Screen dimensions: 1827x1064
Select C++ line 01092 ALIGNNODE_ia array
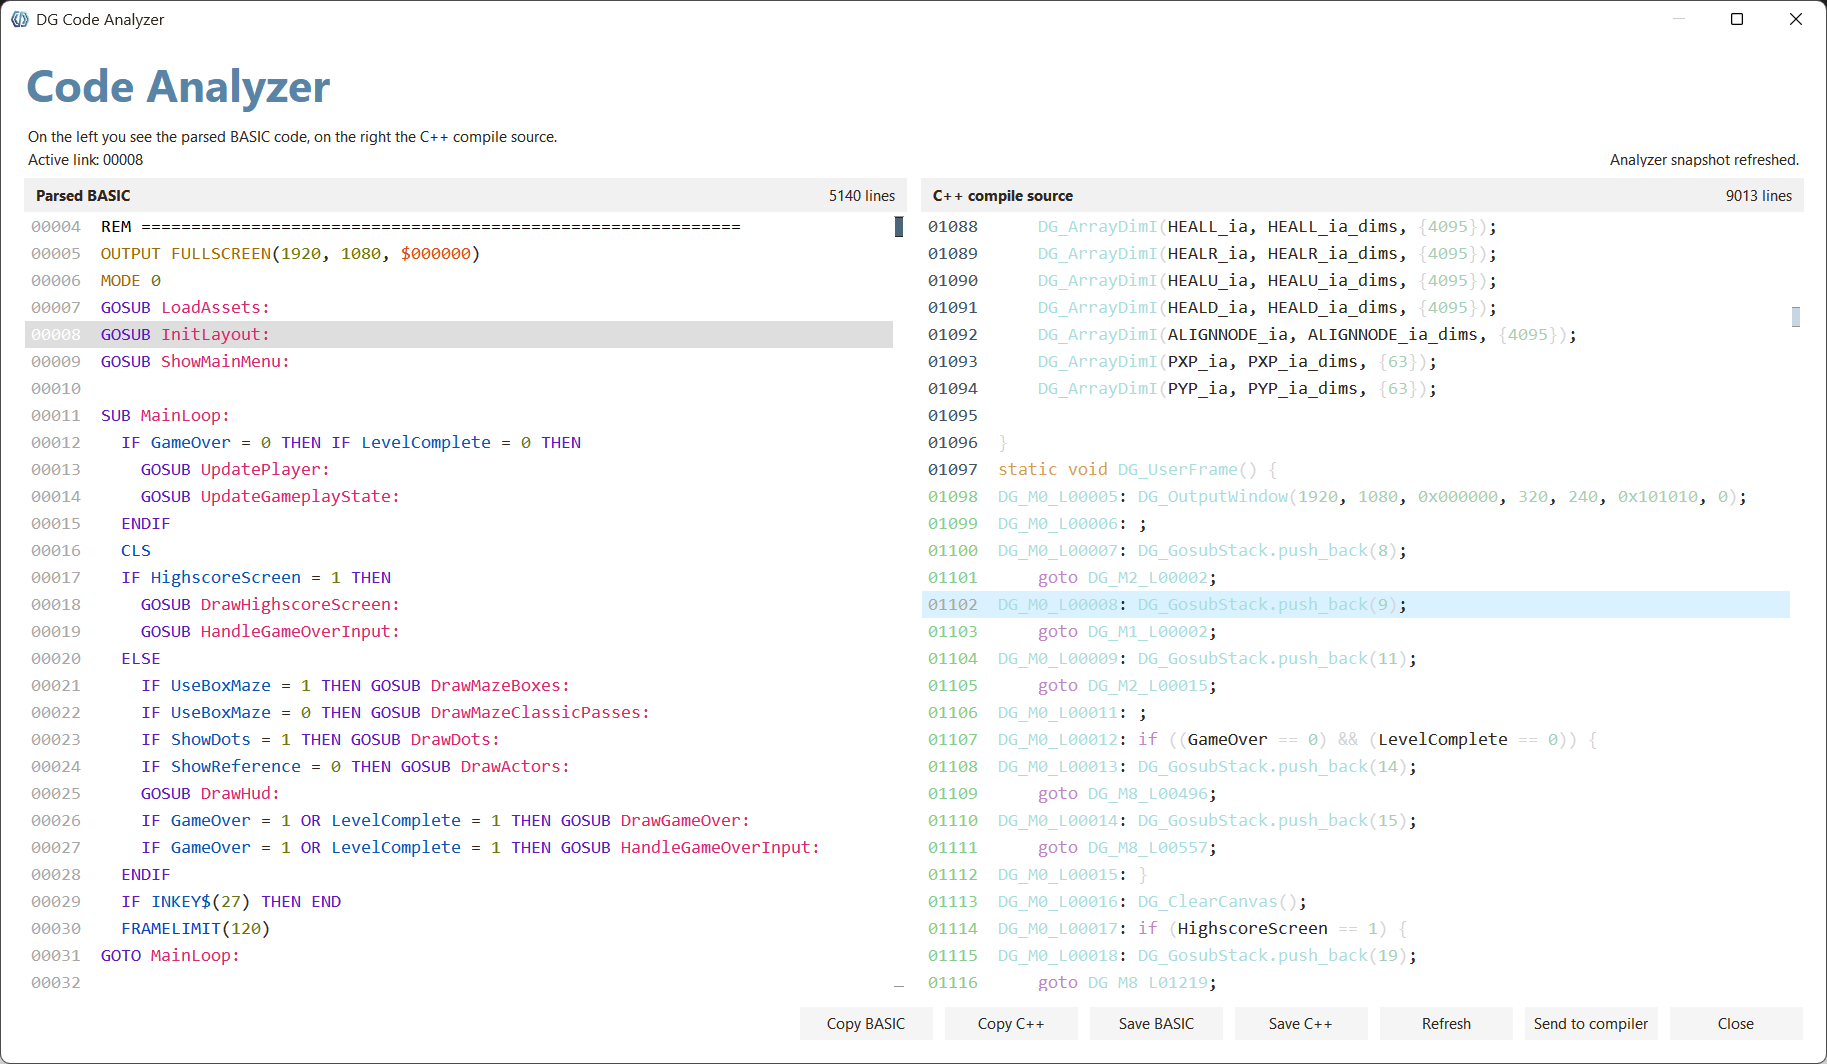coord(1356,334)
